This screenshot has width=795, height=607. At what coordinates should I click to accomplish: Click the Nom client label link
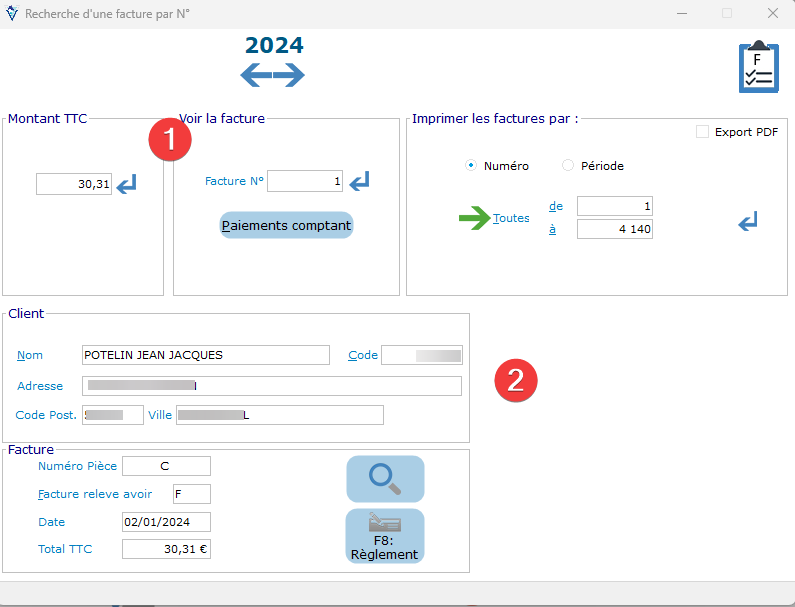(30, 355)
